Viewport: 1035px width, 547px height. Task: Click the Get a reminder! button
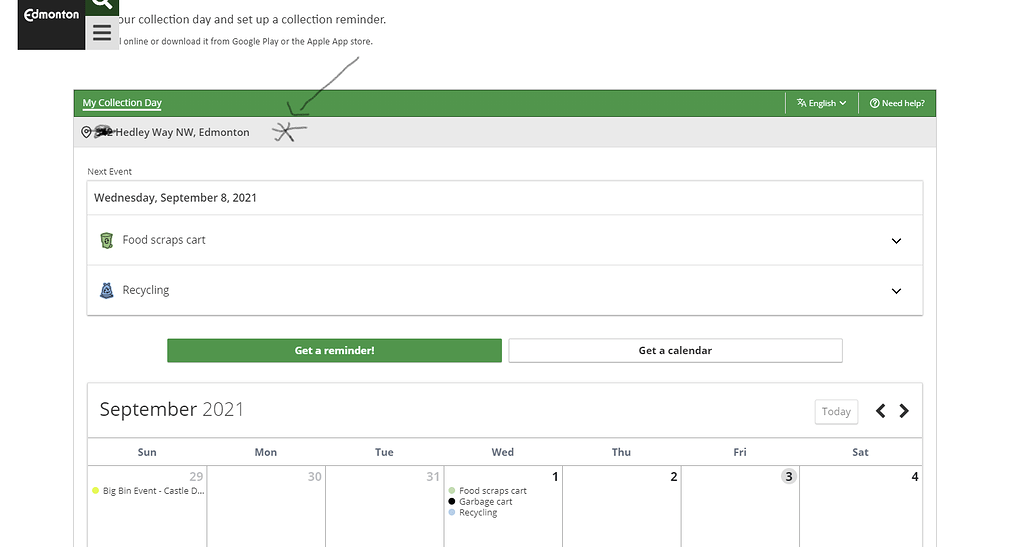click(335, 350)
